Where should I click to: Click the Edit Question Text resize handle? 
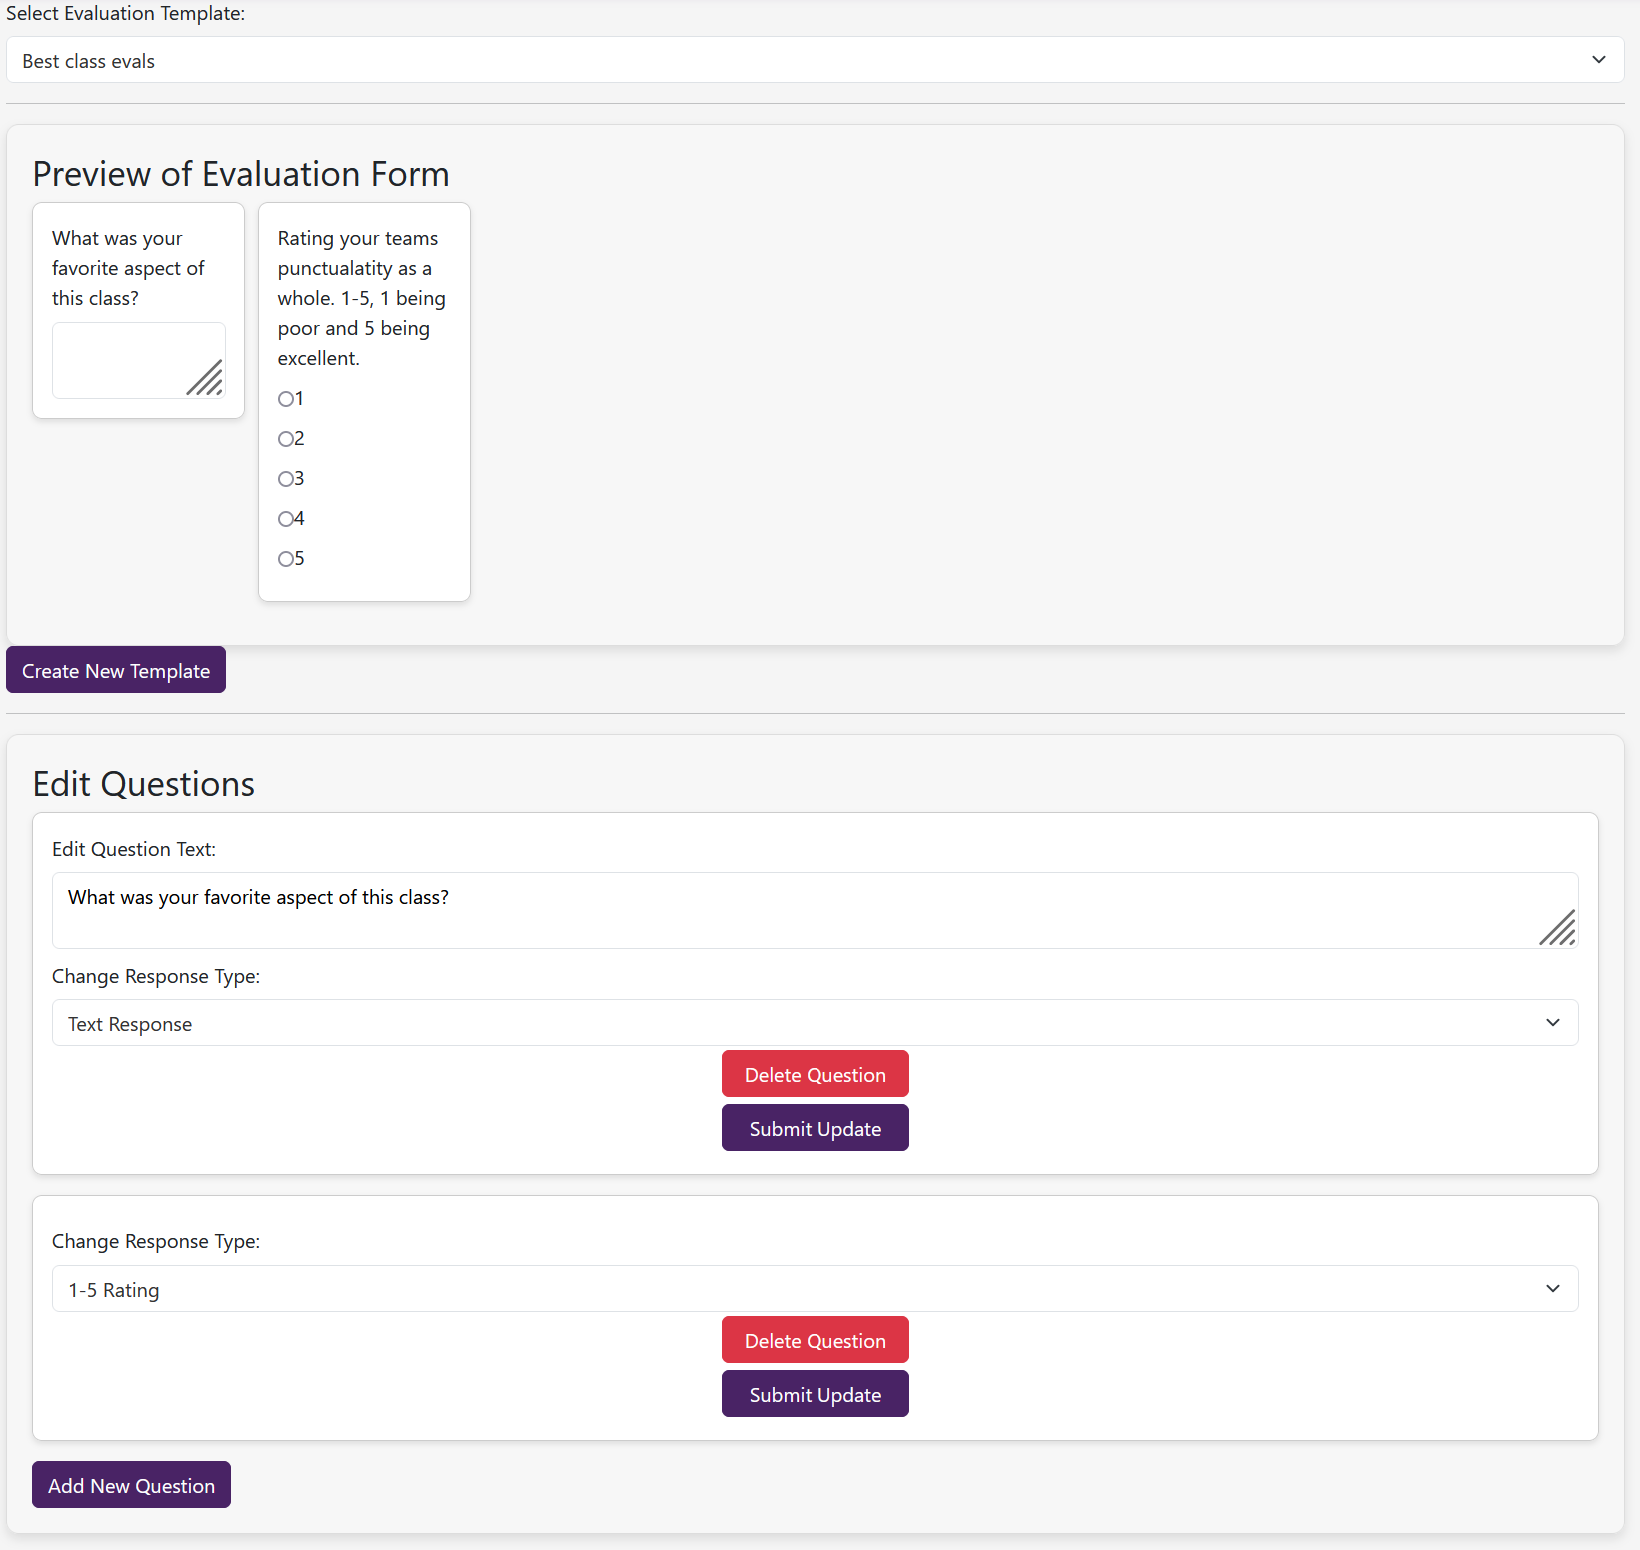click(1557, 927)
